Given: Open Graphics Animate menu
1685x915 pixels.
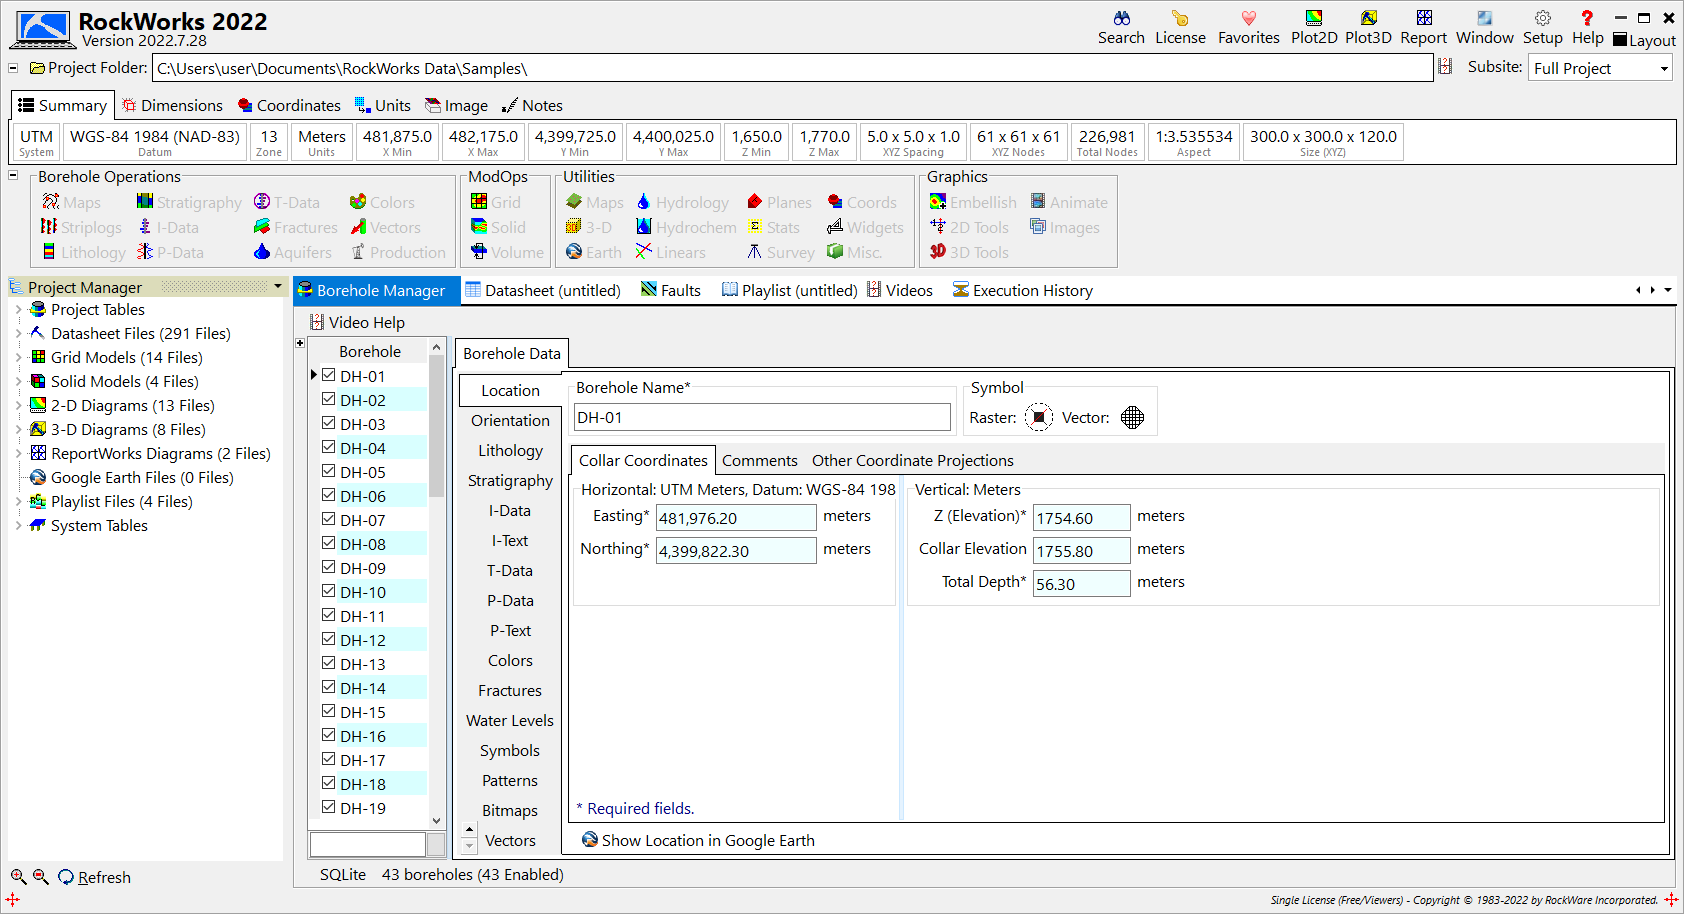Looking at the screenshot, I should coord(1069,202).
